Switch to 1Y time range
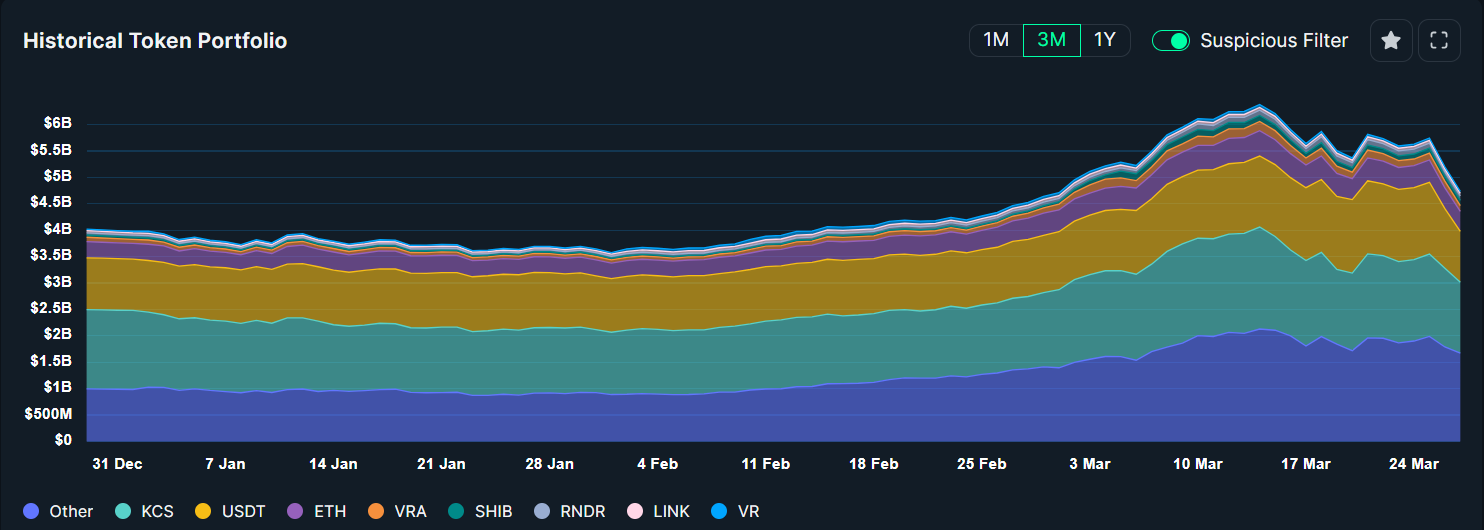 (1104, 40)
